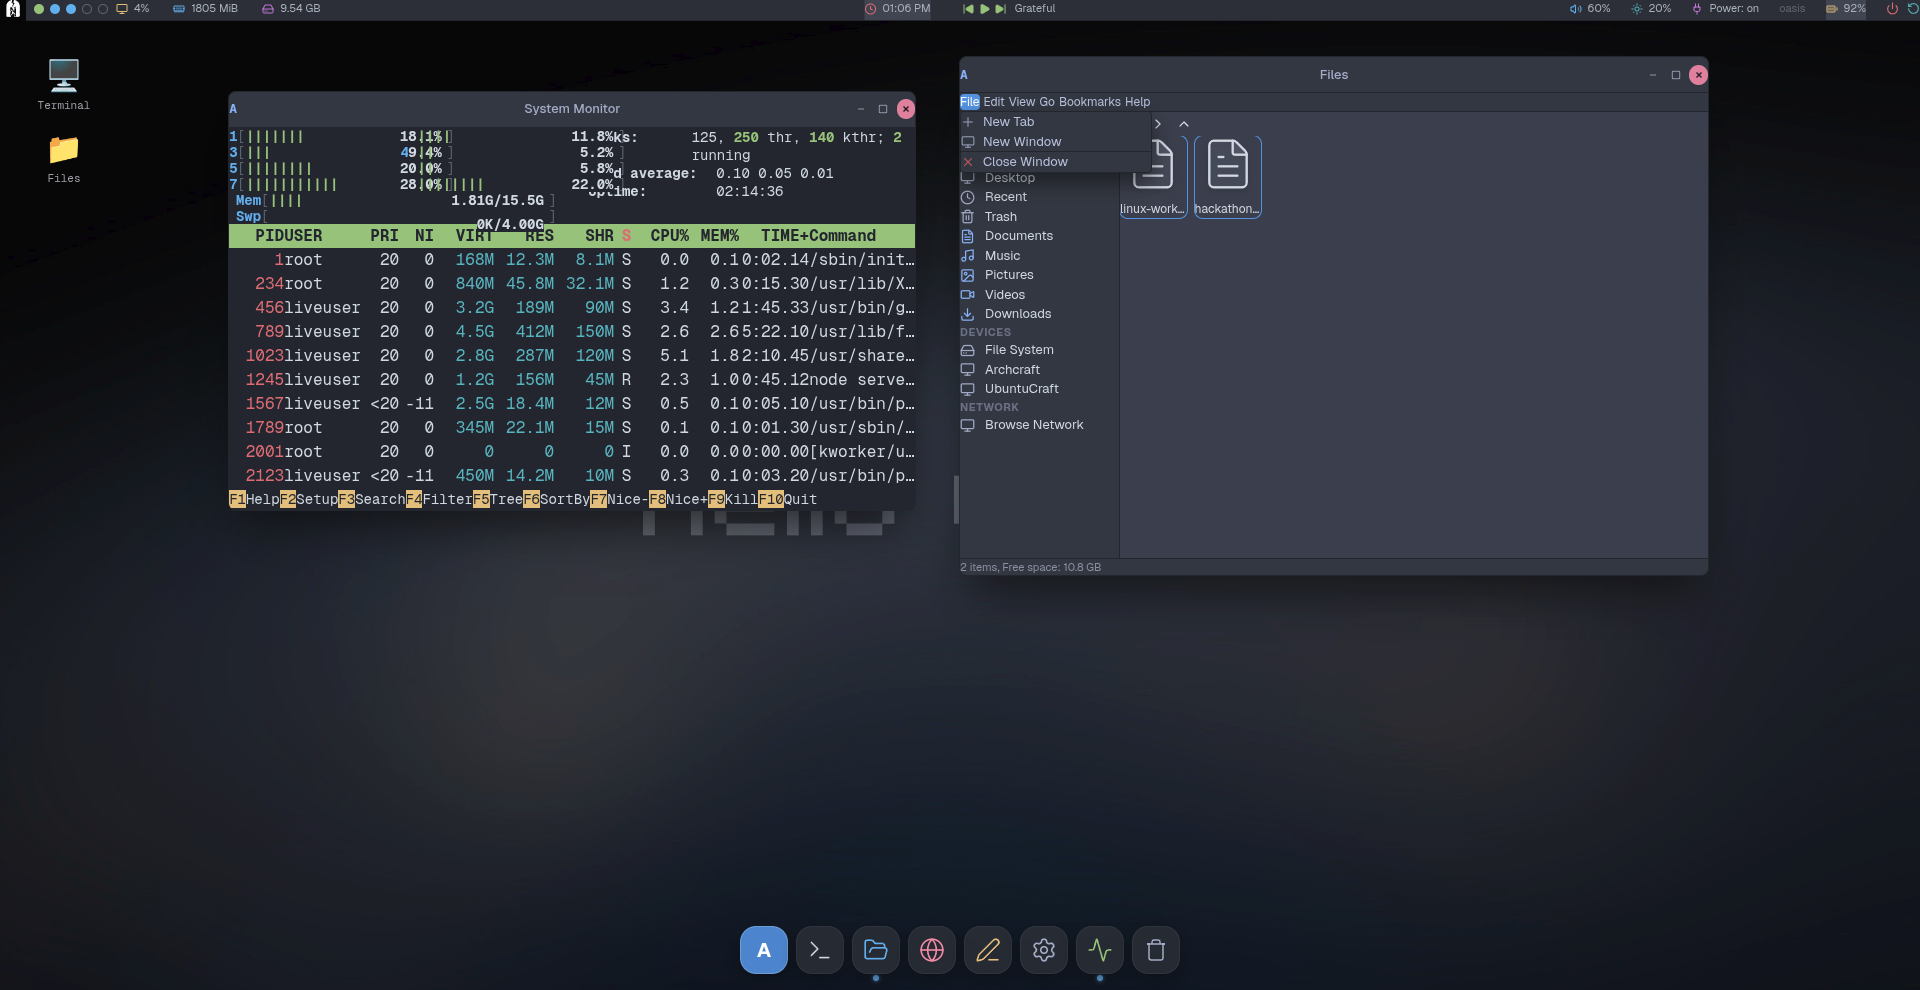The width and height of the screenshot is (1920, 990).
Task: Launch terminal from the dock
Action: (x=820, y=950)
